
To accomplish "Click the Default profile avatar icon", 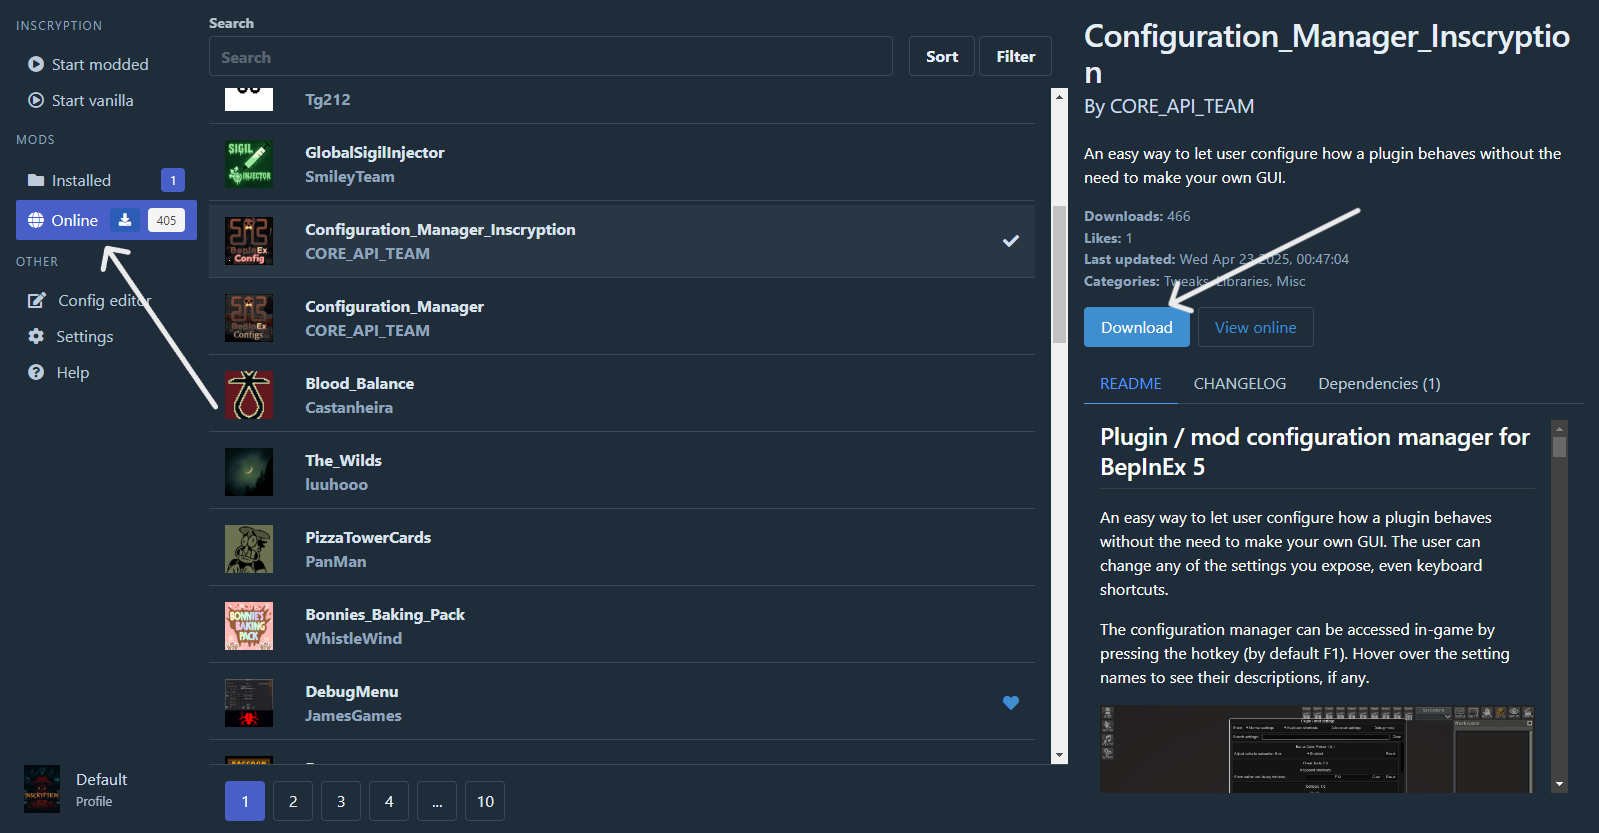I will [42, 789].
